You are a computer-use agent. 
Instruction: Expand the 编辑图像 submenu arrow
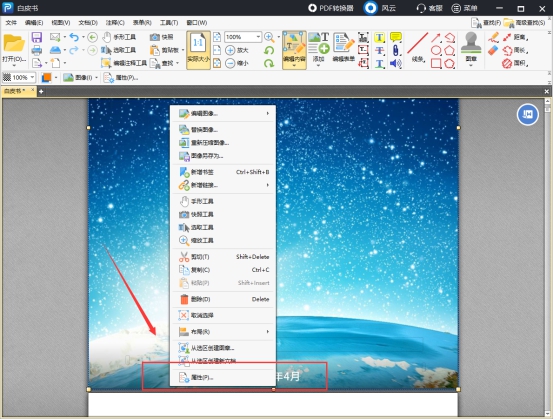pyautogui.click(x=268, y=114)
